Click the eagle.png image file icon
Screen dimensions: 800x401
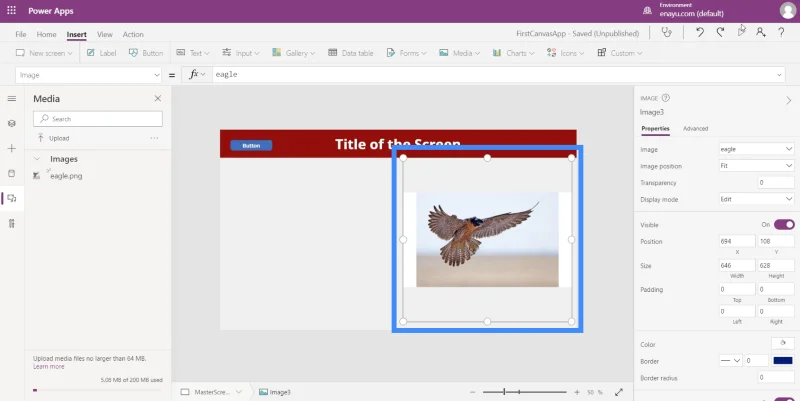tap(36, 176)
